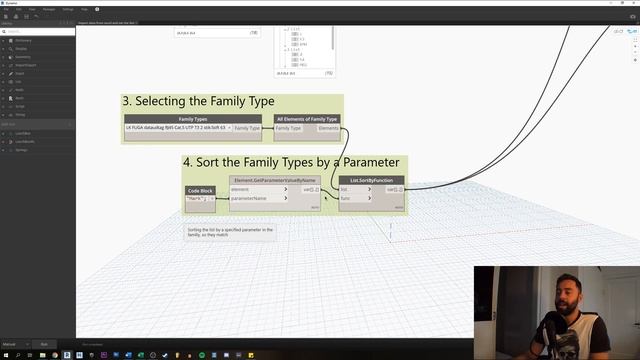
Task: Click the Elements output port
Action: click(x=328, y=128)
